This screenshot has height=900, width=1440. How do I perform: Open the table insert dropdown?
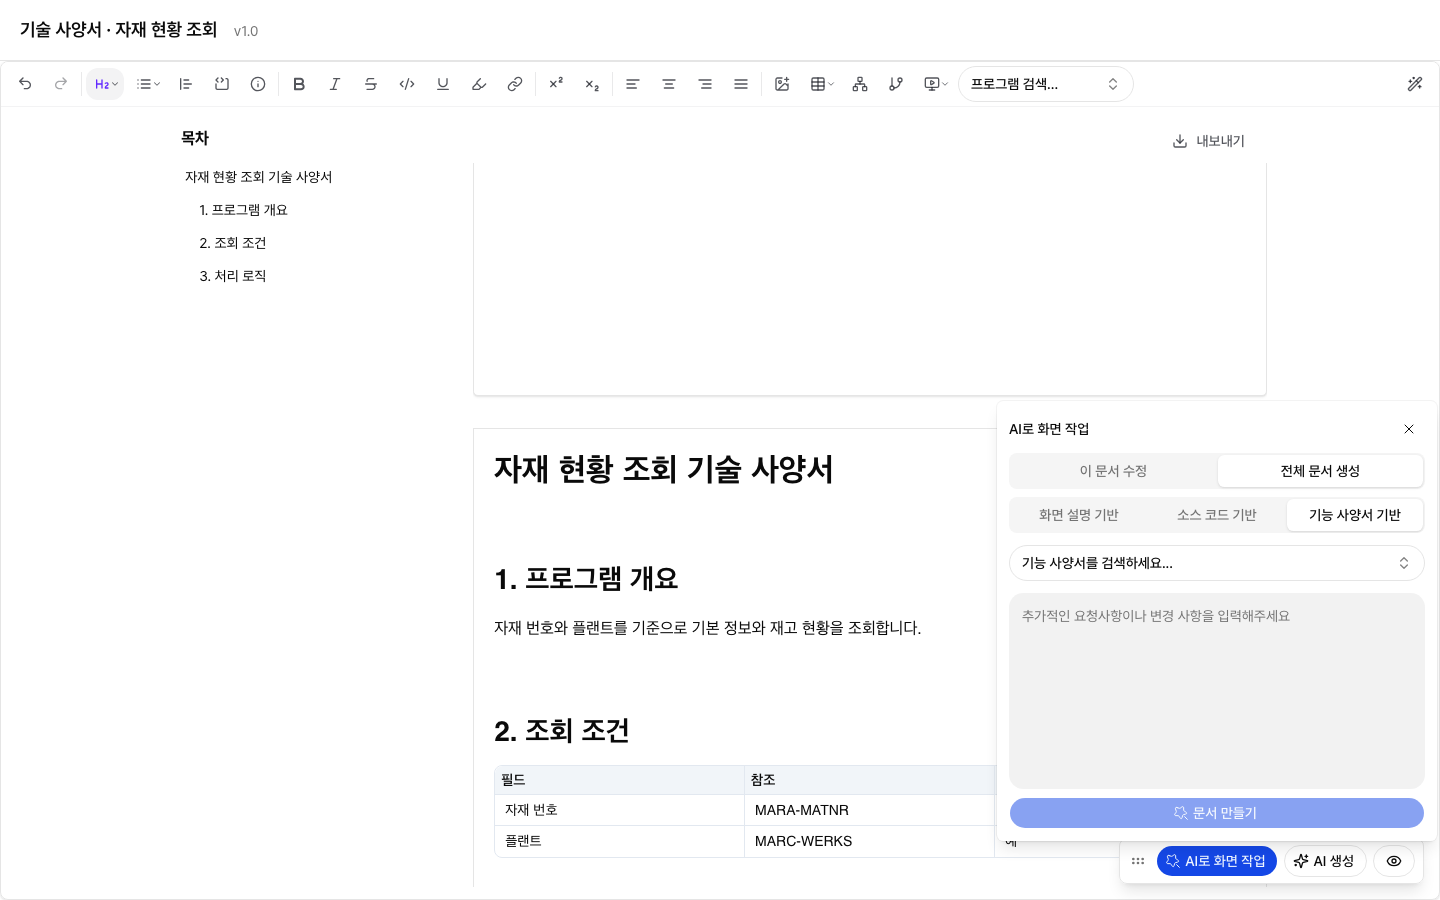point(822,84)
